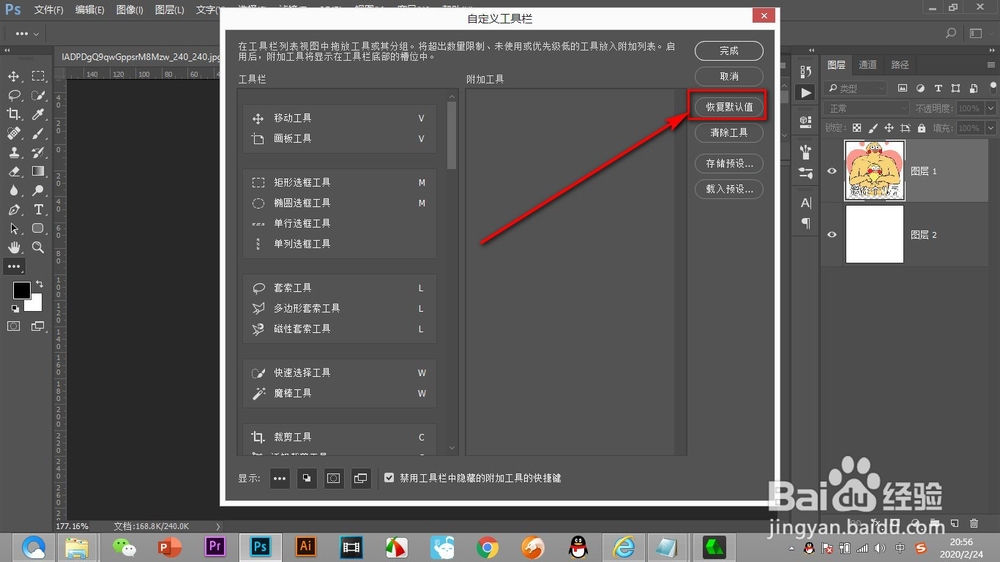1000x562 pixels.
Task: Select the Lasso tool in the left toolbox
Action: point(13,95)
